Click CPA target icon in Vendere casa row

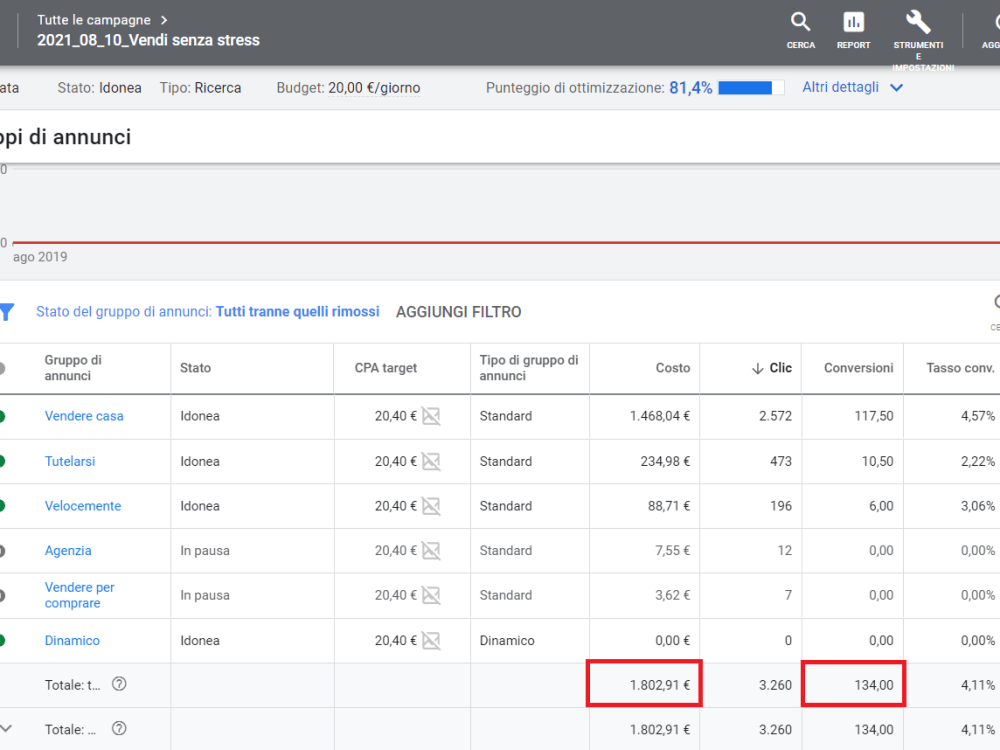(431, 416)
